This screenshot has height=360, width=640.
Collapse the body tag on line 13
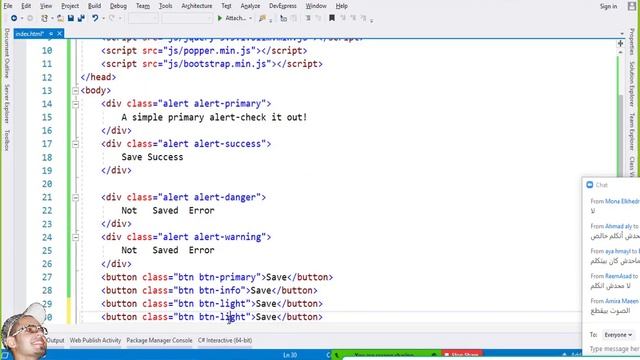[x=76, y=91]
